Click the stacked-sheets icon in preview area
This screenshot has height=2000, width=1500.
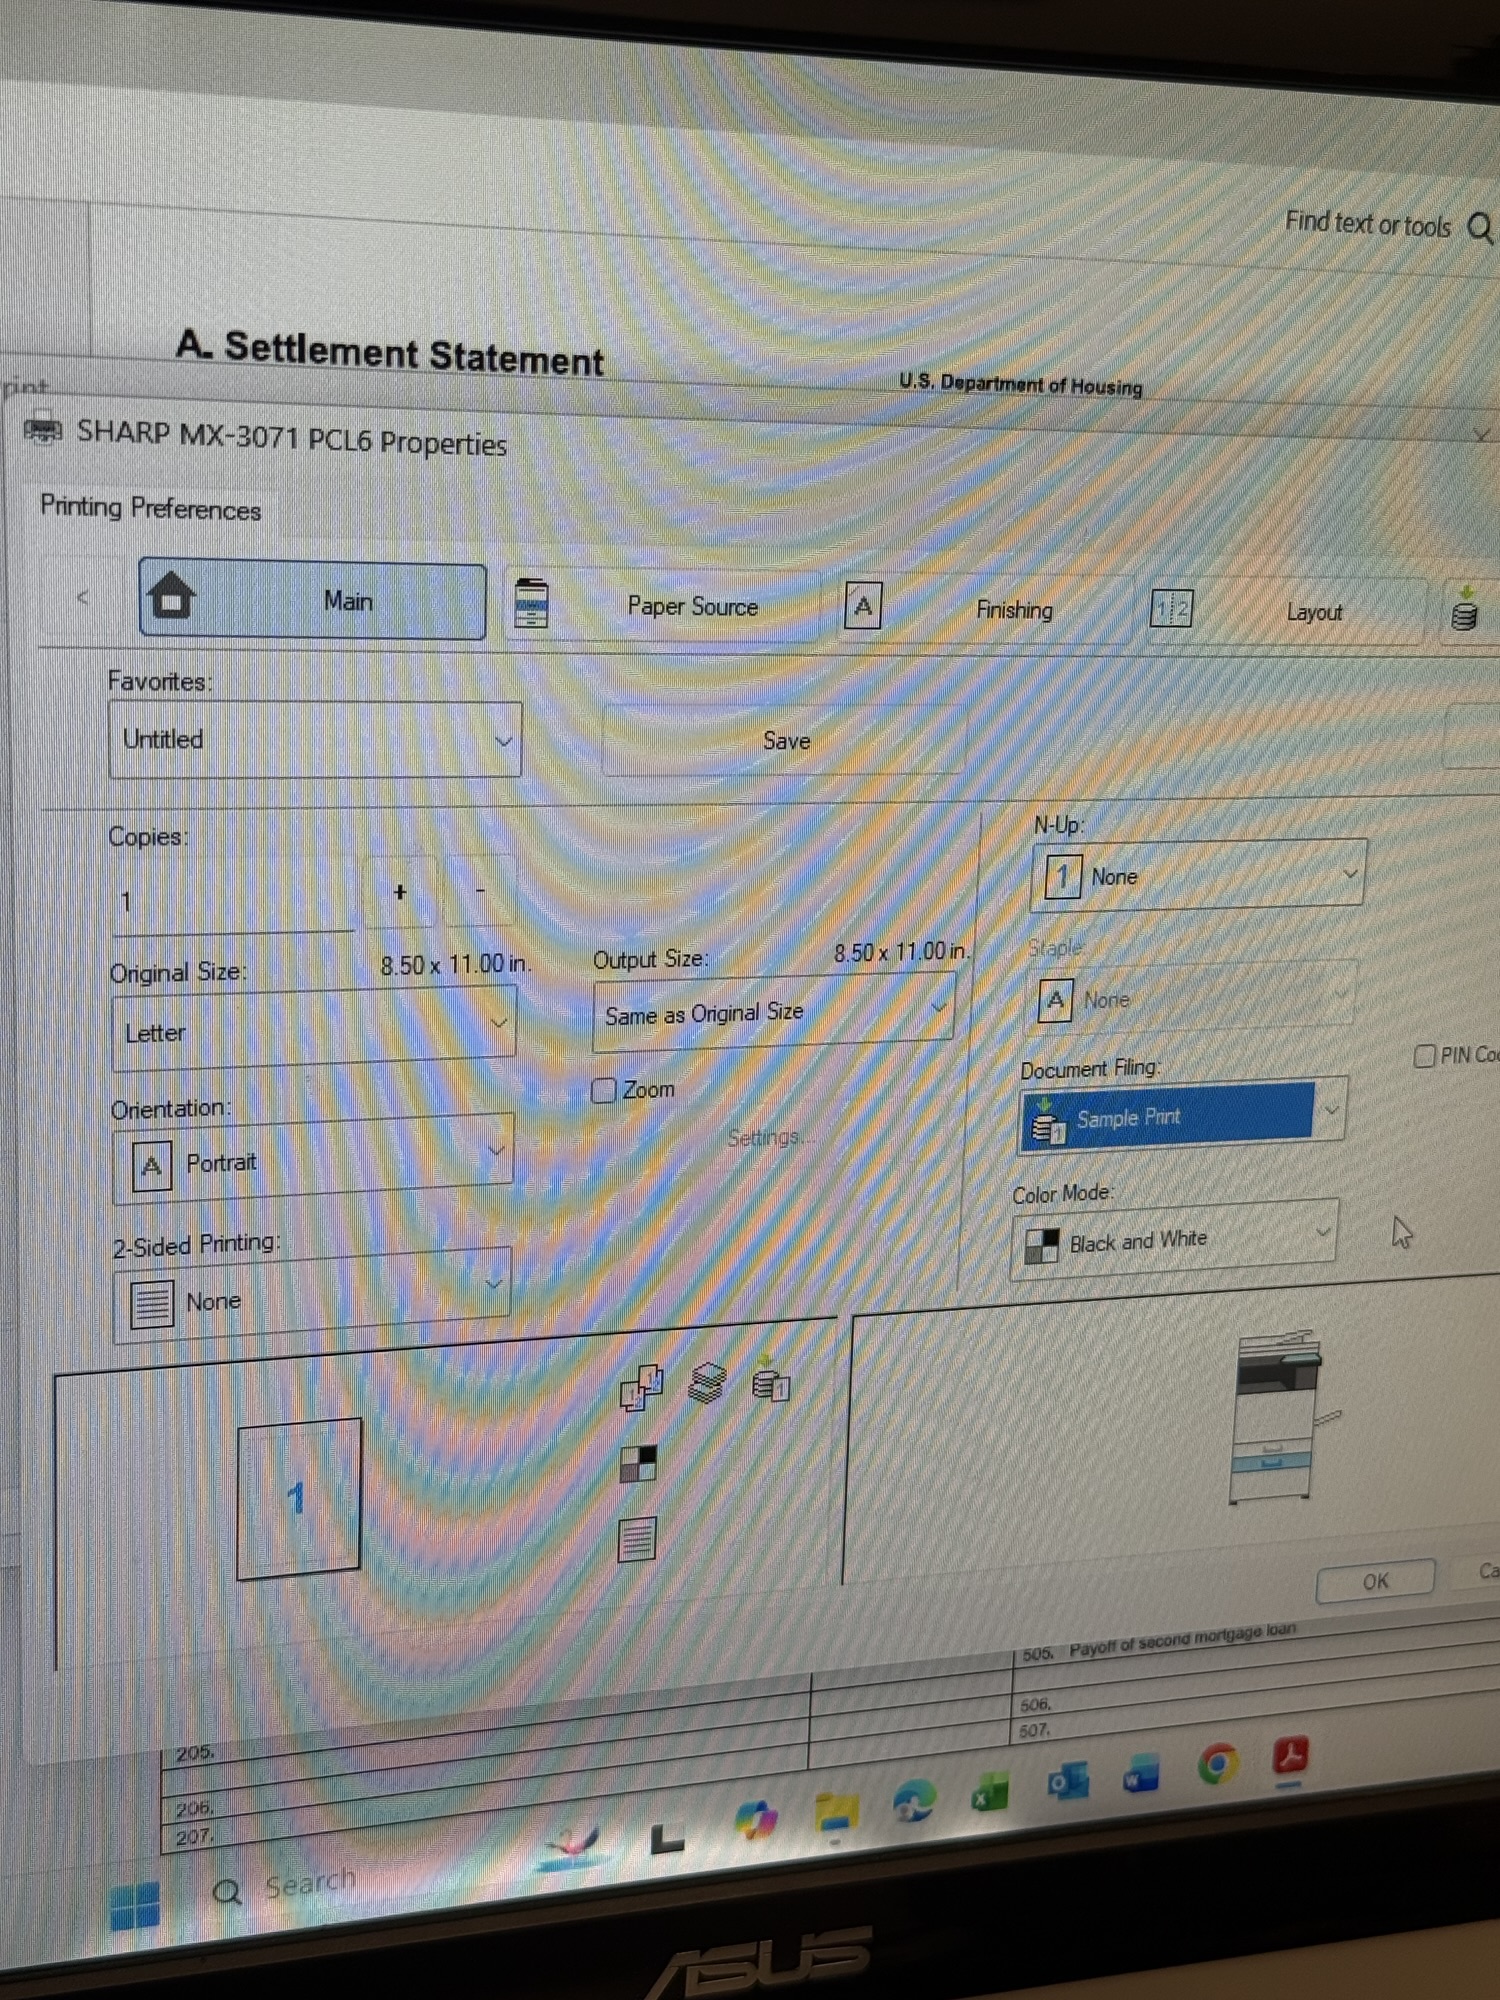(707, 1382)
